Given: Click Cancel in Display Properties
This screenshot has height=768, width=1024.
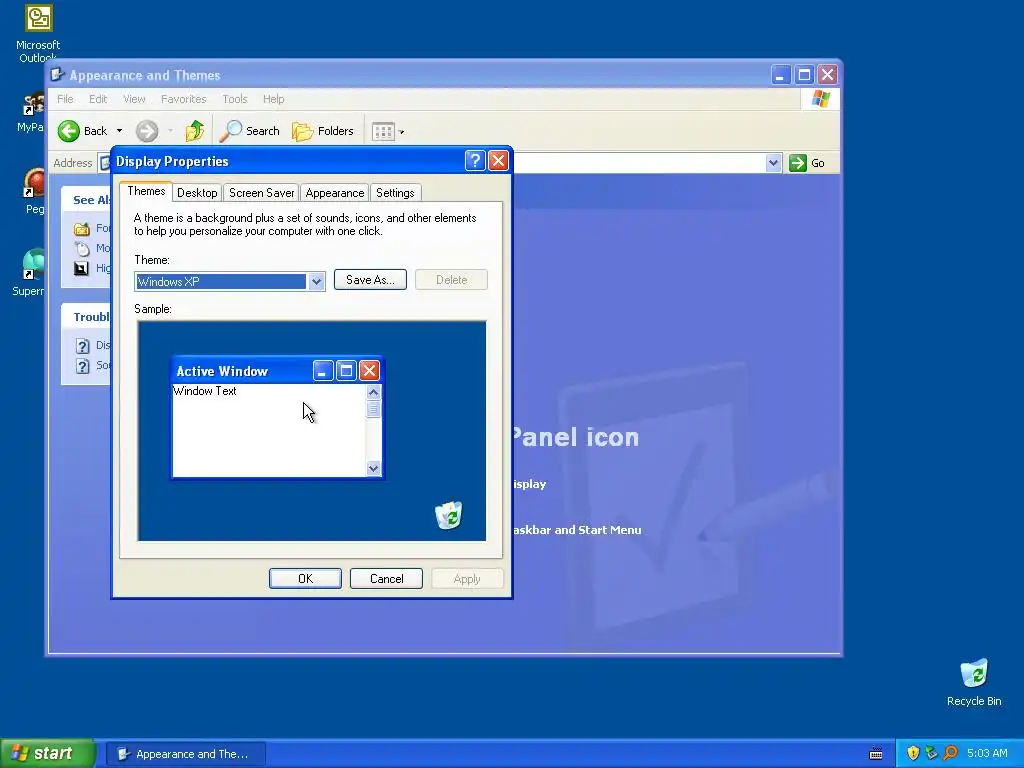Looking at the screenshot, I should pyautogui.click(x=386, y=579).
